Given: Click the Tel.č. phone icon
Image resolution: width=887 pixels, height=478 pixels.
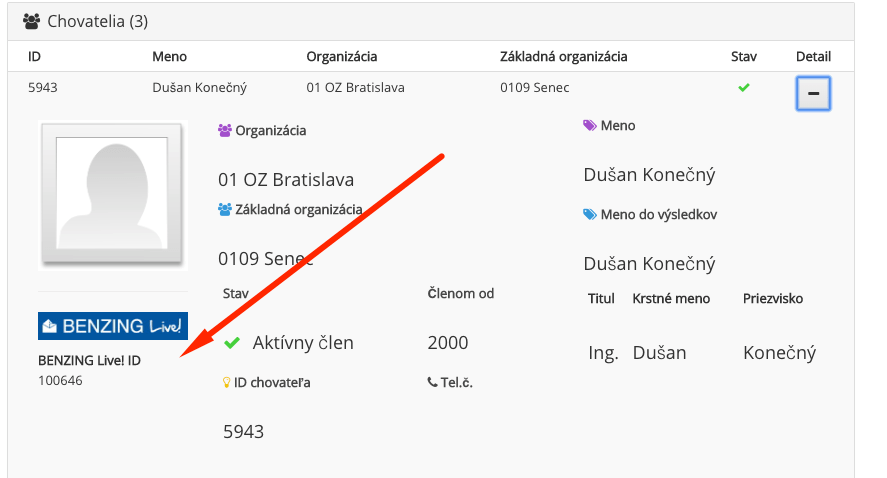Looking at the screenshot, I should (x=432, y=382).
